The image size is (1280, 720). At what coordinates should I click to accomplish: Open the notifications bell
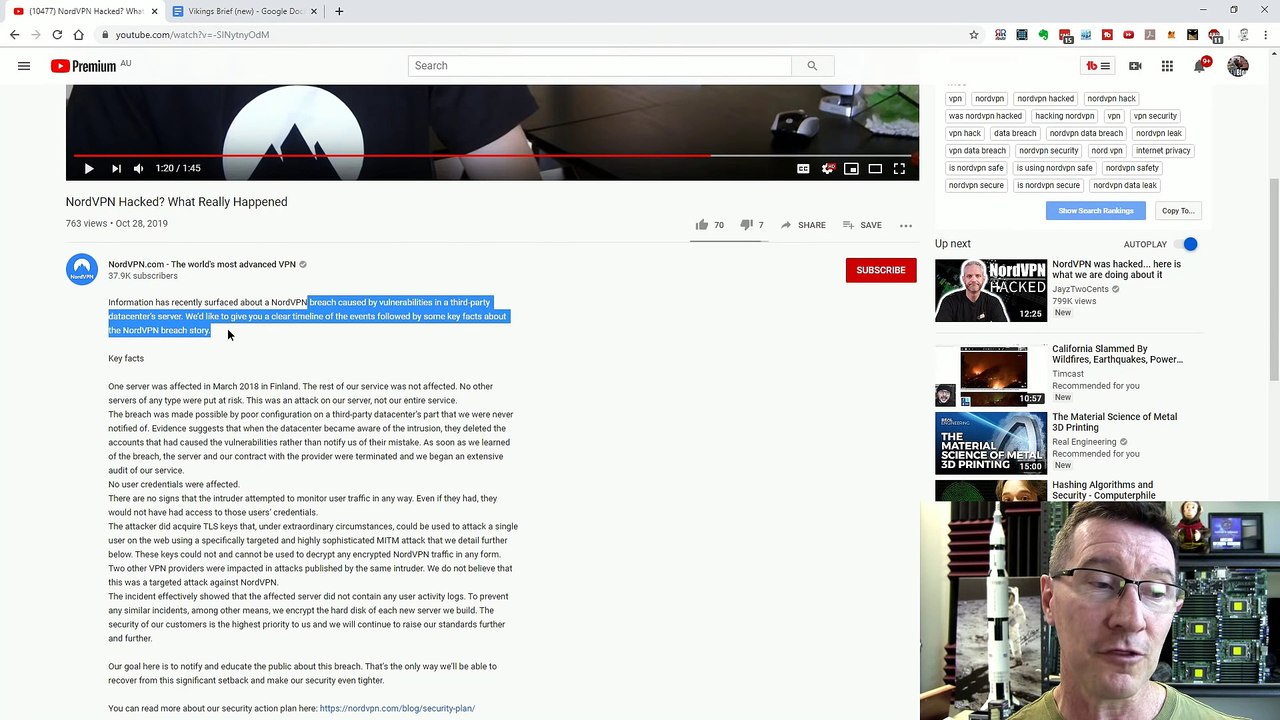coord(1200,66)
